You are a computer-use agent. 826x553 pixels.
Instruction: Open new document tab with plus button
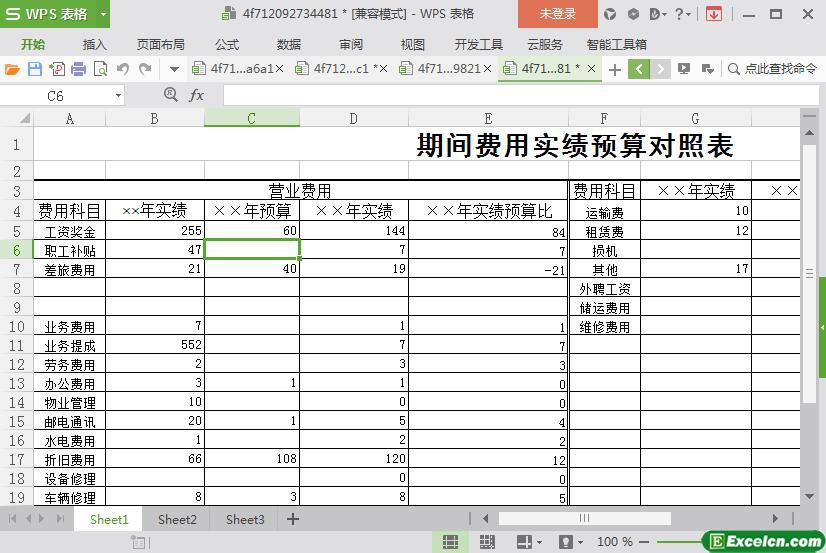pos(615,69)
